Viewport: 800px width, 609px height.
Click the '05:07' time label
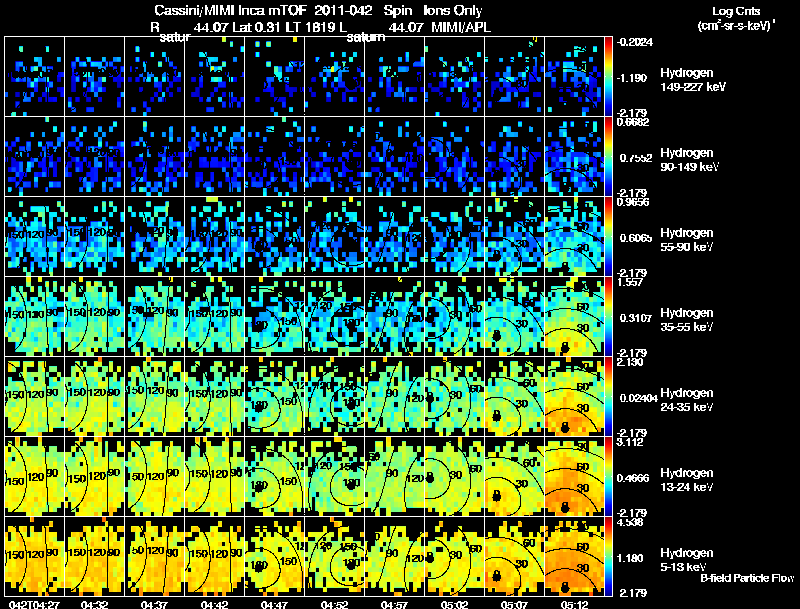click(x=514, y=604)
